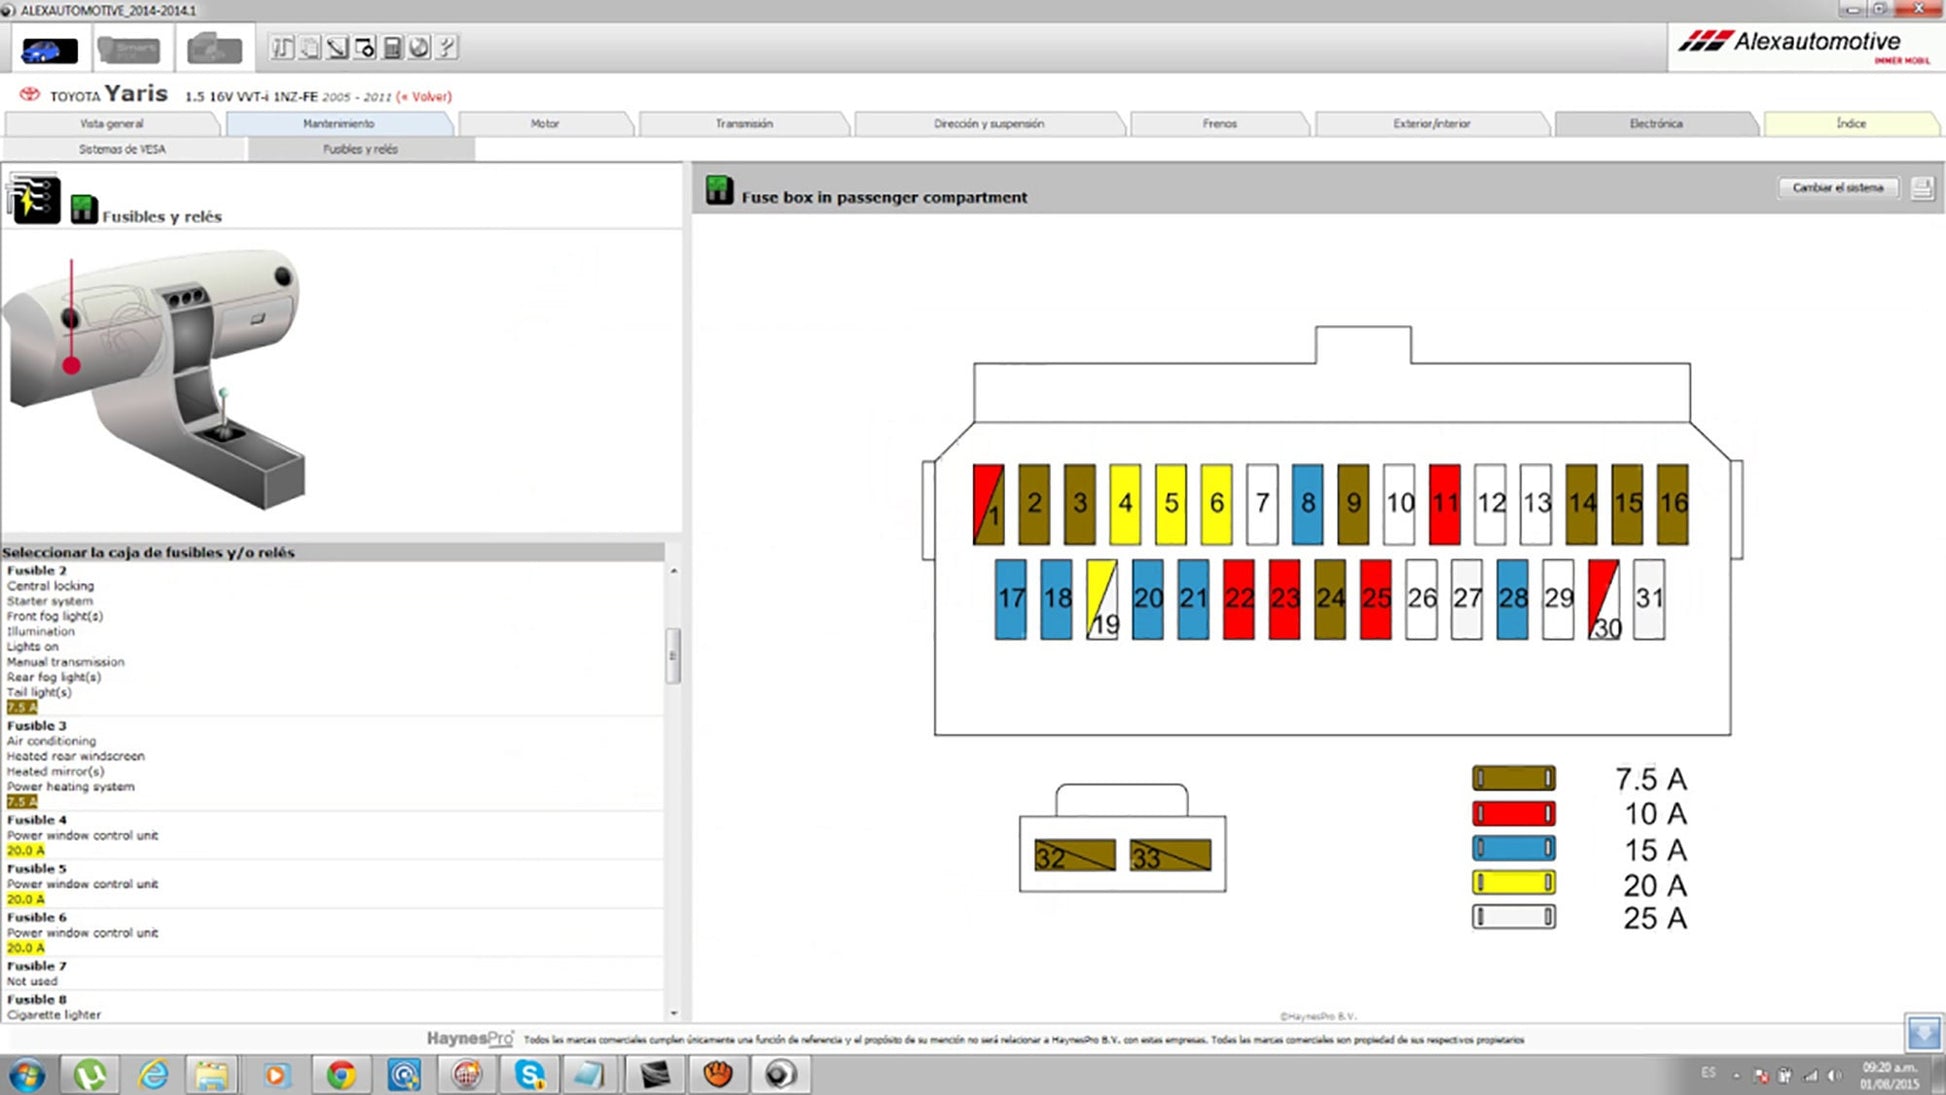Click the print icon beside Cambiar el sistema
Viewport: 1946px width, 1095px height.
[1921, 188]
